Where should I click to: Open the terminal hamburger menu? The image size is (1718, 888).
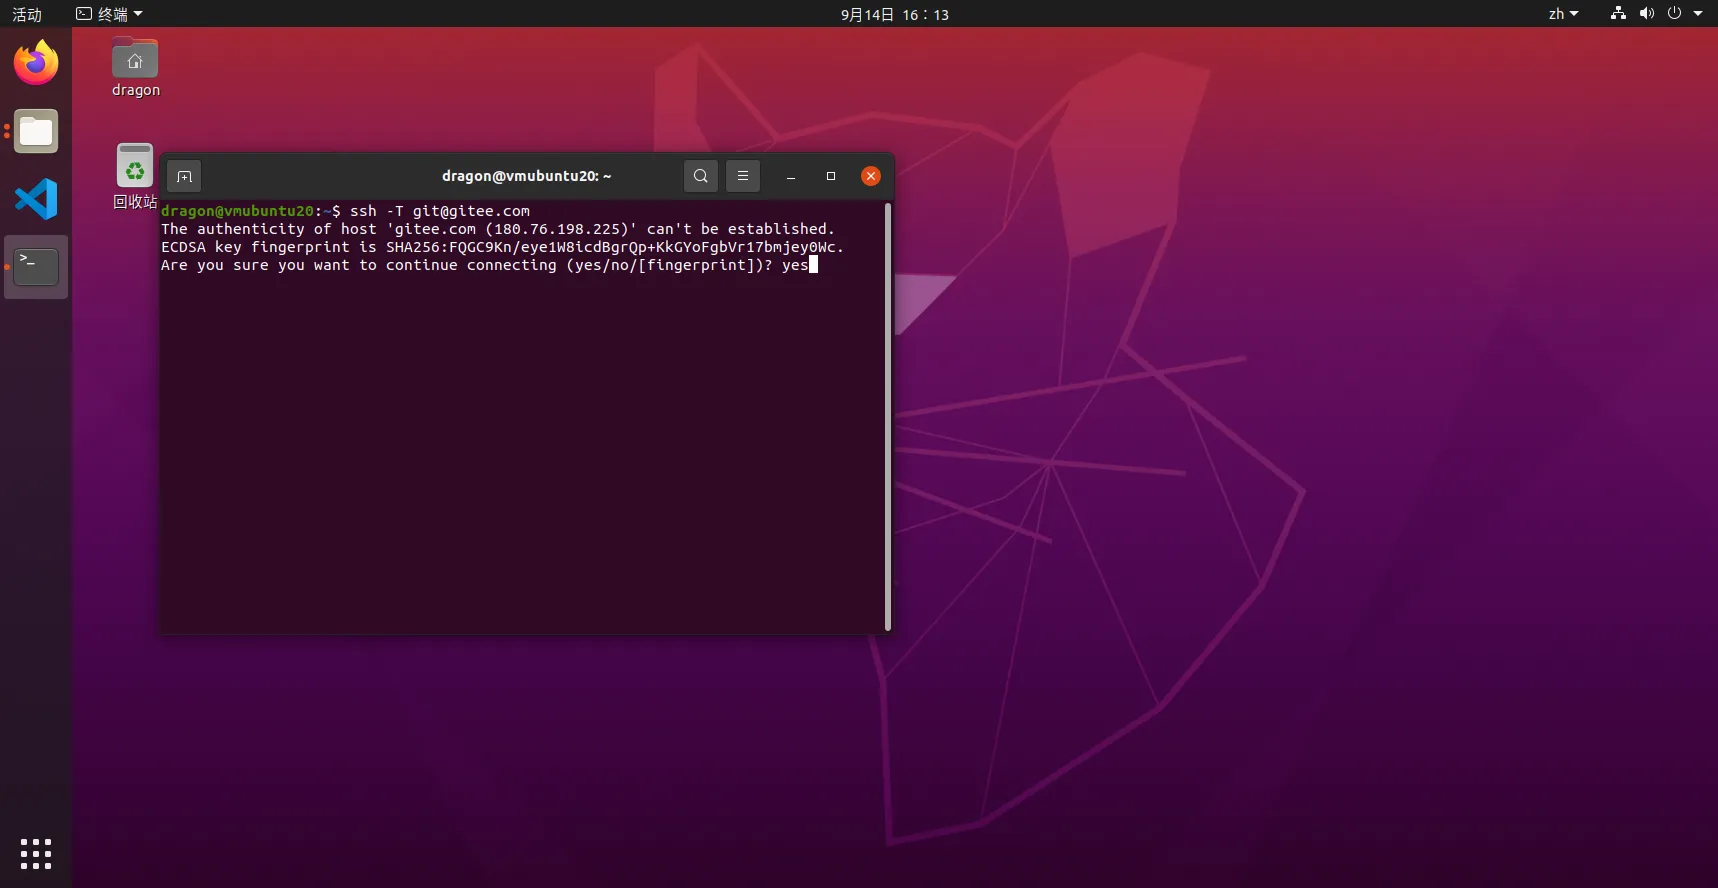pos(742,176)
